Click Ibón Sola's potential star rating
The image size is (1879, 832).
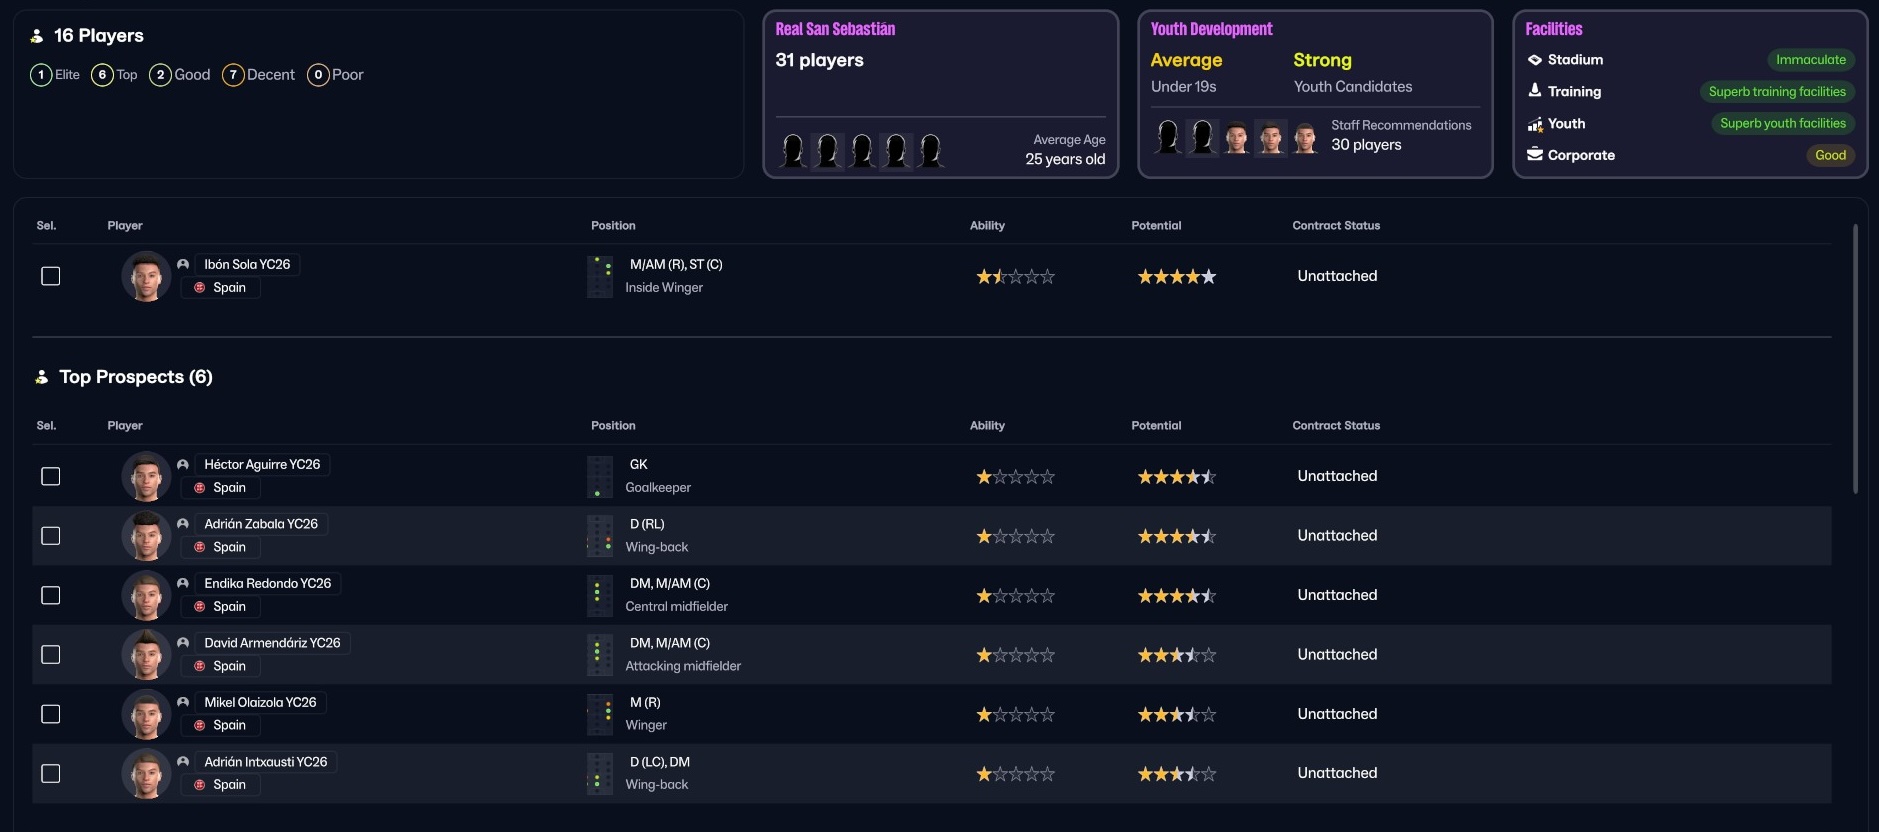click(1176, 277)
